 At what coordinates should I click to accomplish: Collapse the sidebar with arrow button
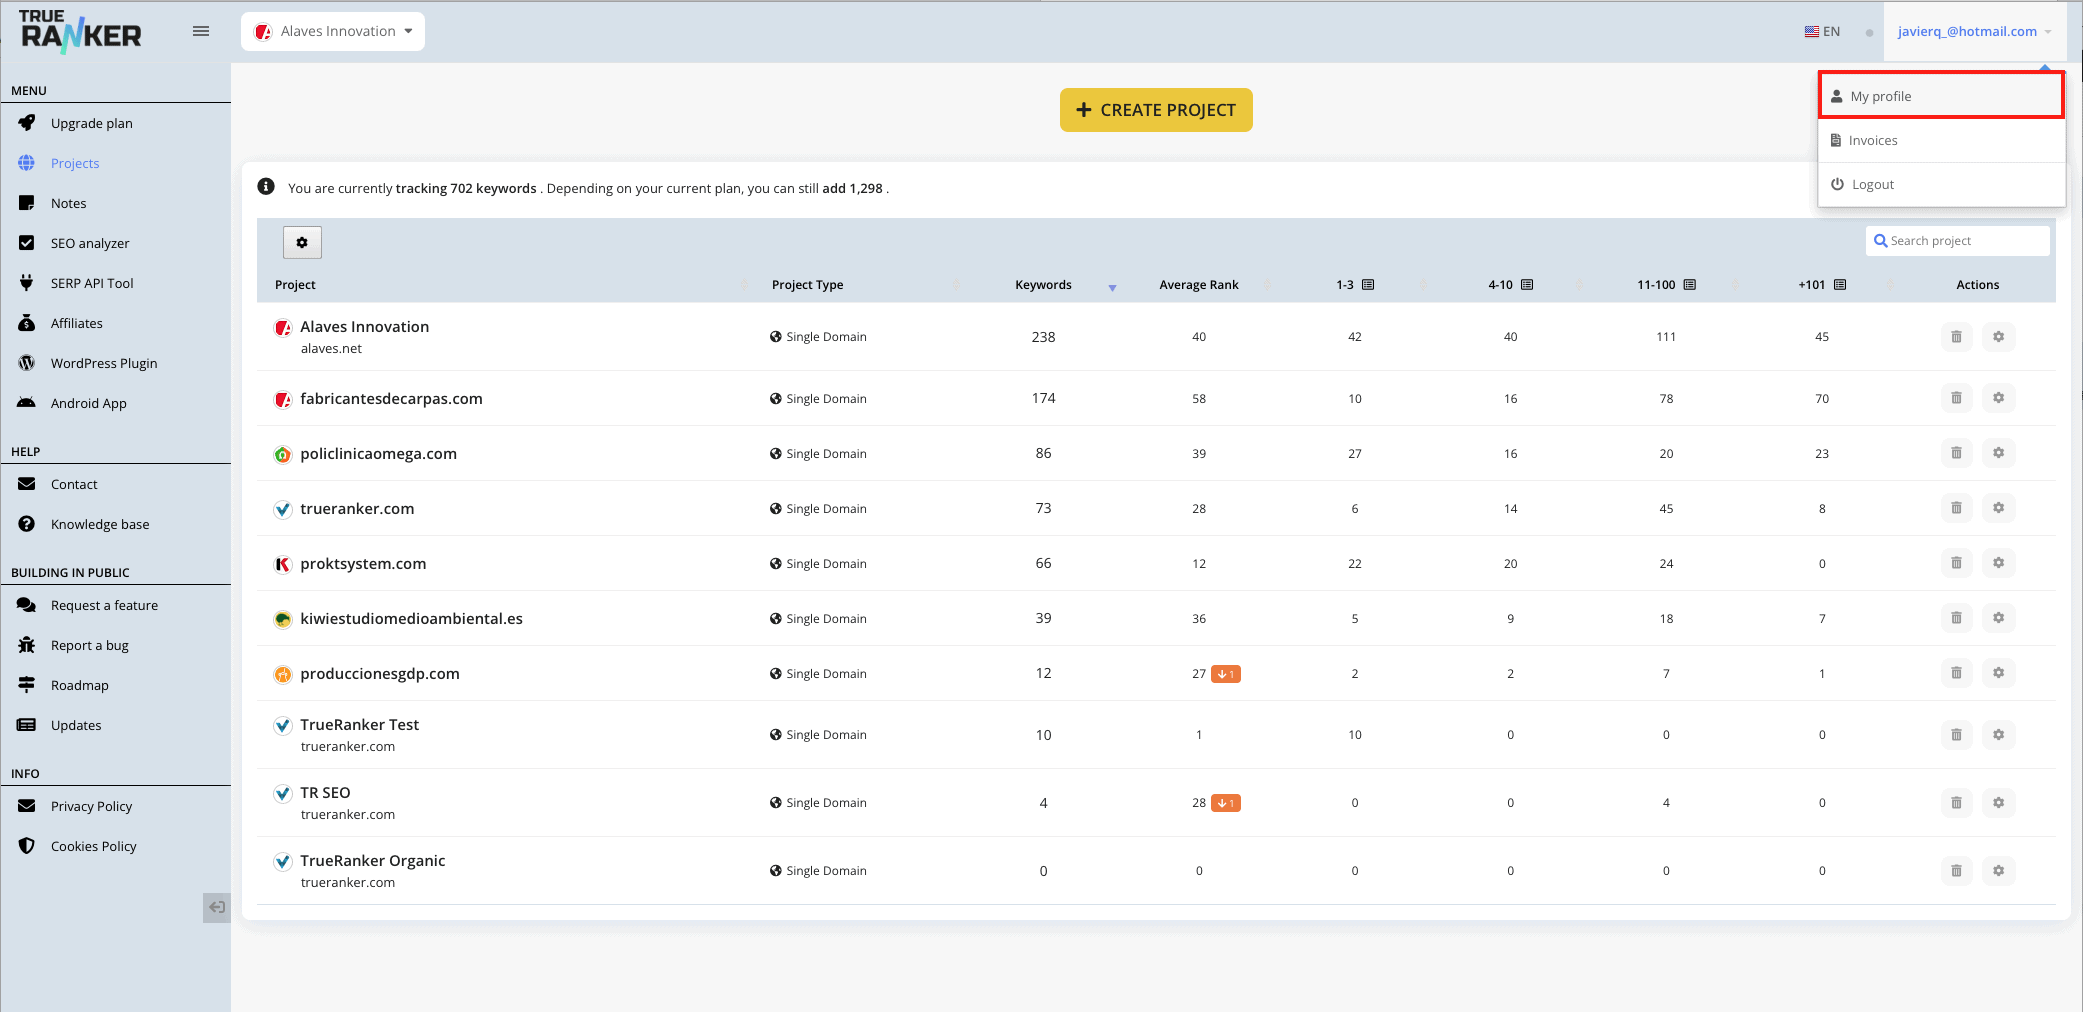point(216,908)
